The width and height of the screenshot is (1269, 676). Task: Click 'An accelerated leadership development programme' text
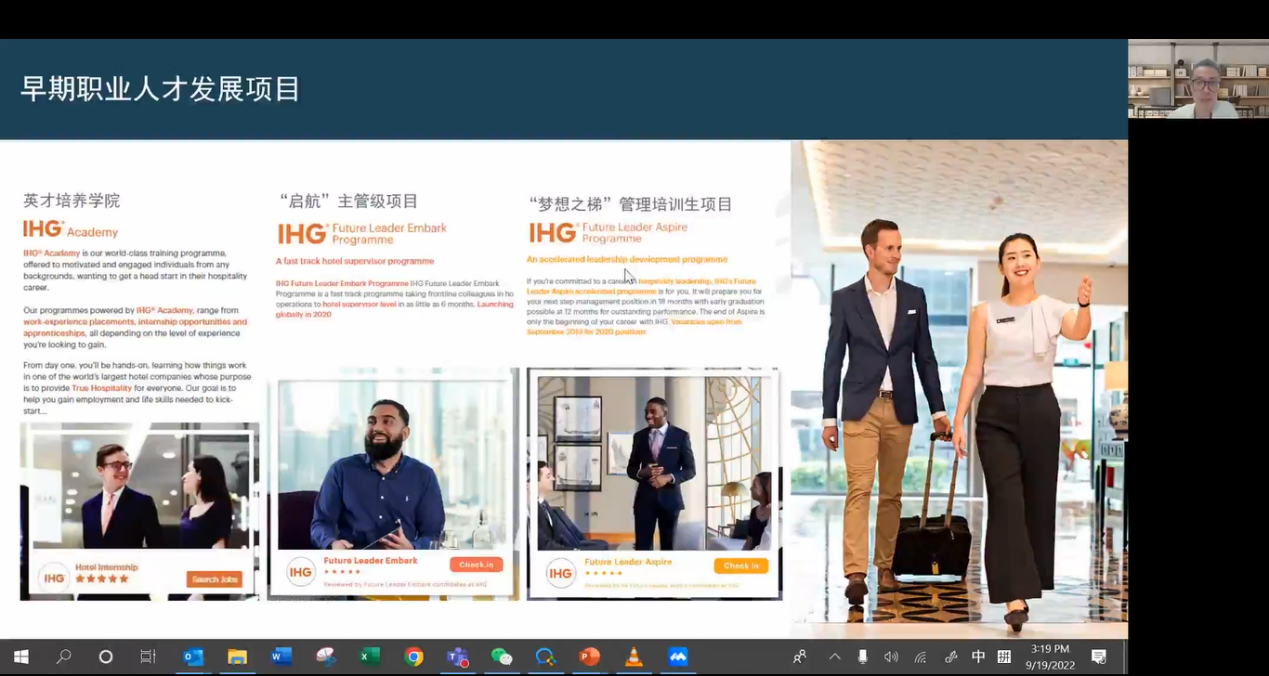627,259
